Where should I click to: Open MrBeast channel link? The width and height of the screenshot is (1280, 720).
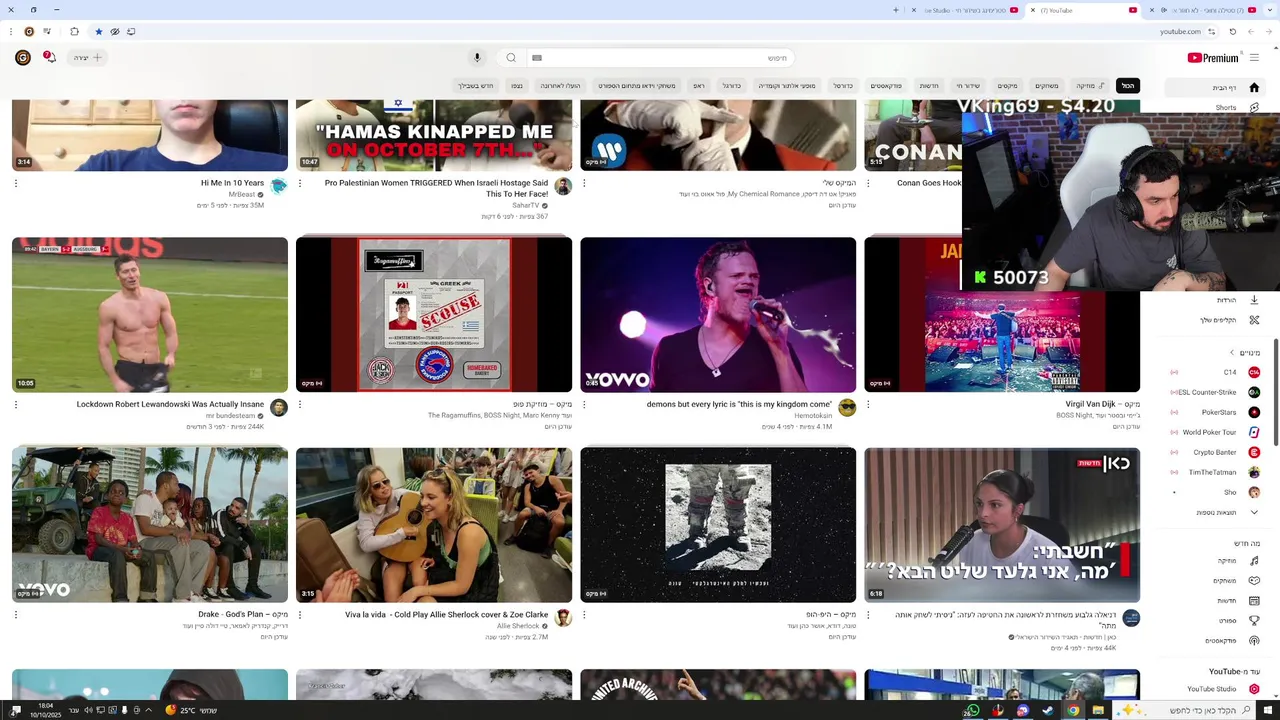point(241,195)
